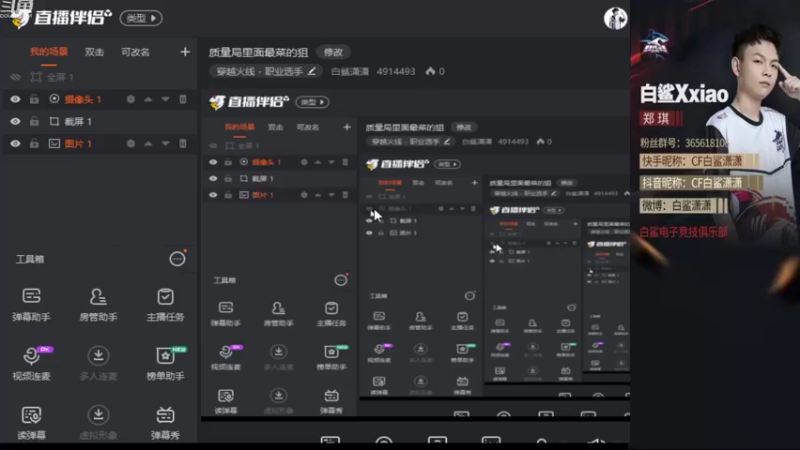Screen dimensions: 800x450
Task: Click the 工具箱 section heading
Action: point(30,259)
